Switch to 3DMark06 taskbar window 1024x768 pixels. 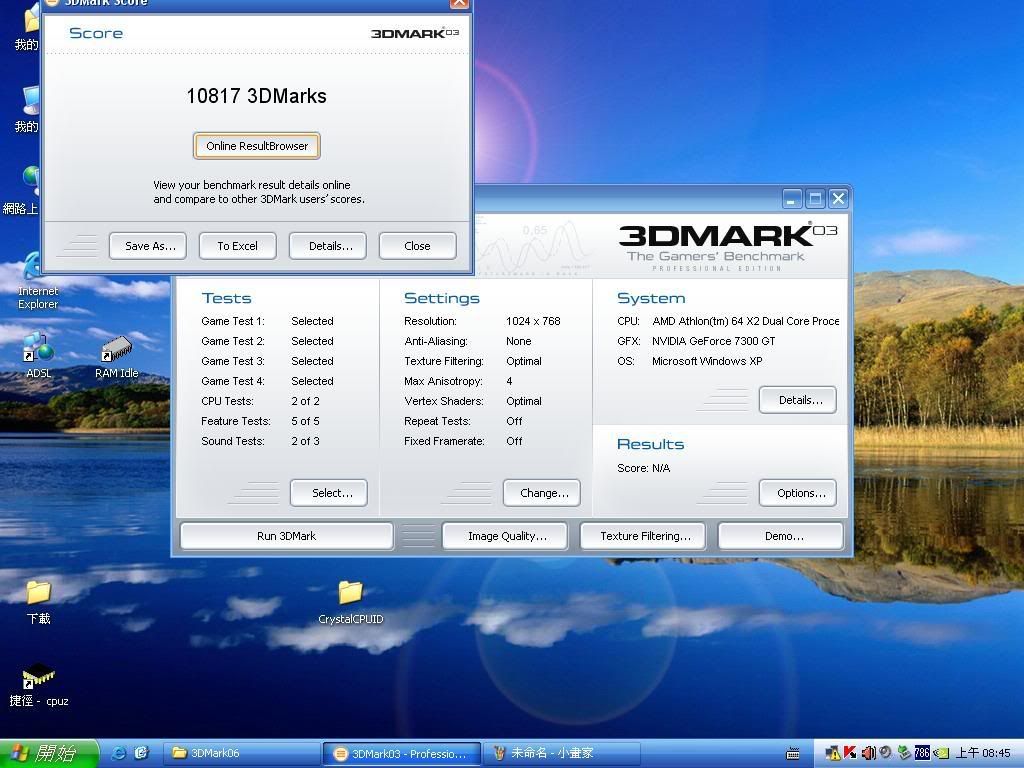click(x=240, y=753)
